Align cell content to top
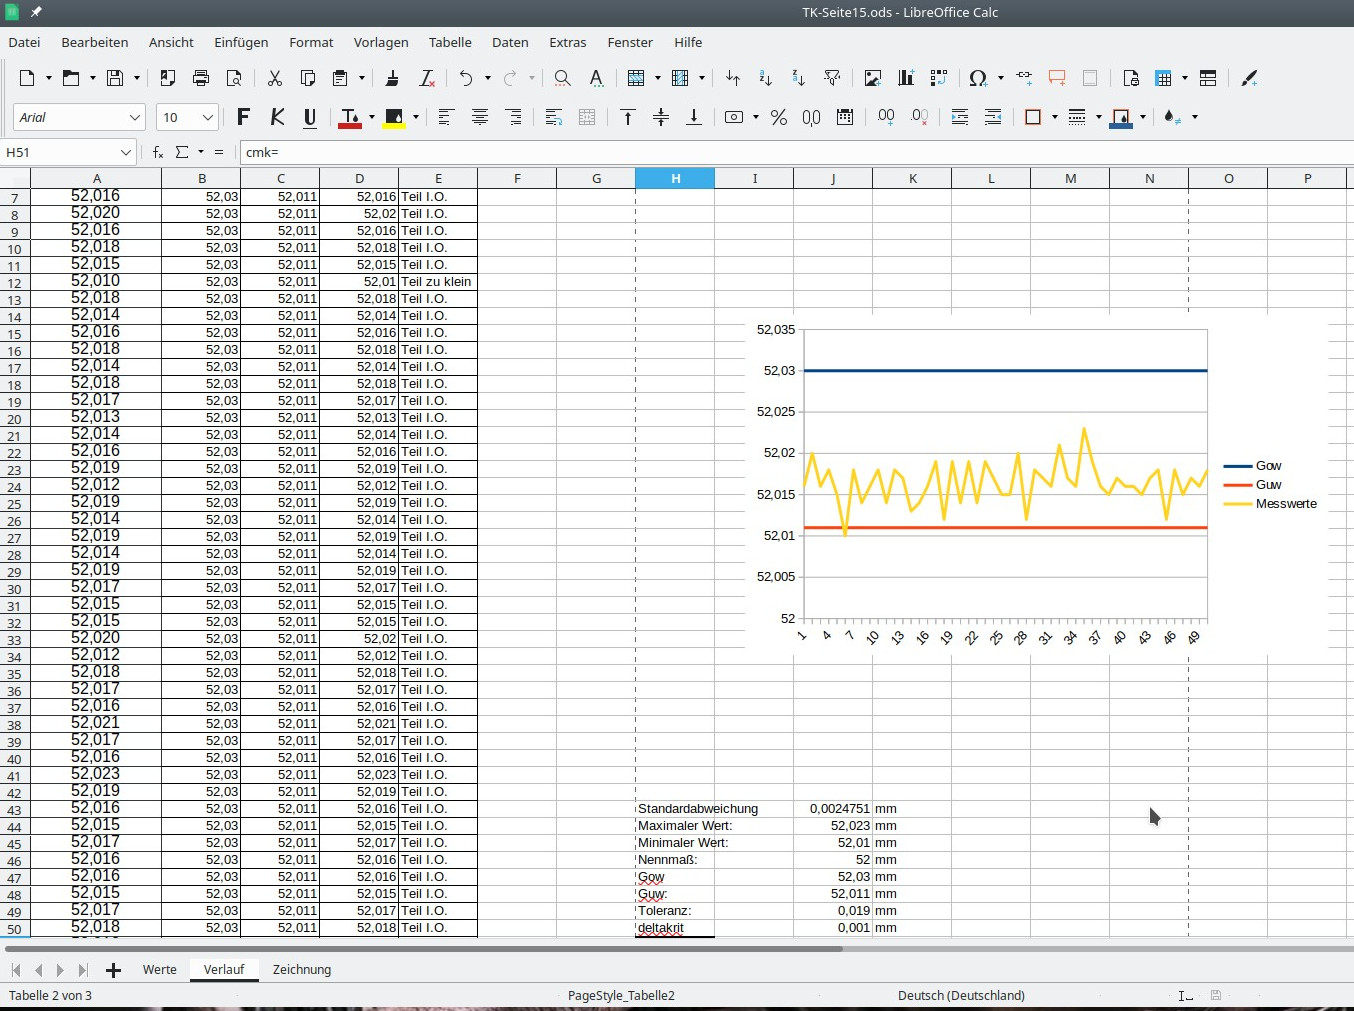Screen dimensions: 1354x1011 (628, 117)
